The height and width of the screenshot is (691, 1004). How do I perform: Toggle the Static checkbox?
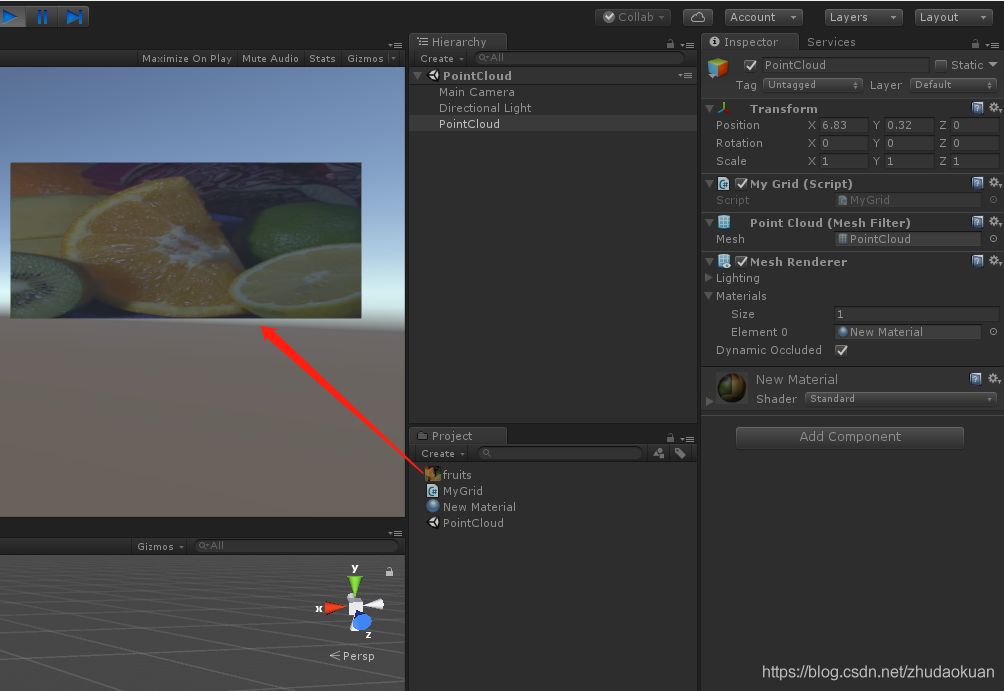(x=941, y=65)
